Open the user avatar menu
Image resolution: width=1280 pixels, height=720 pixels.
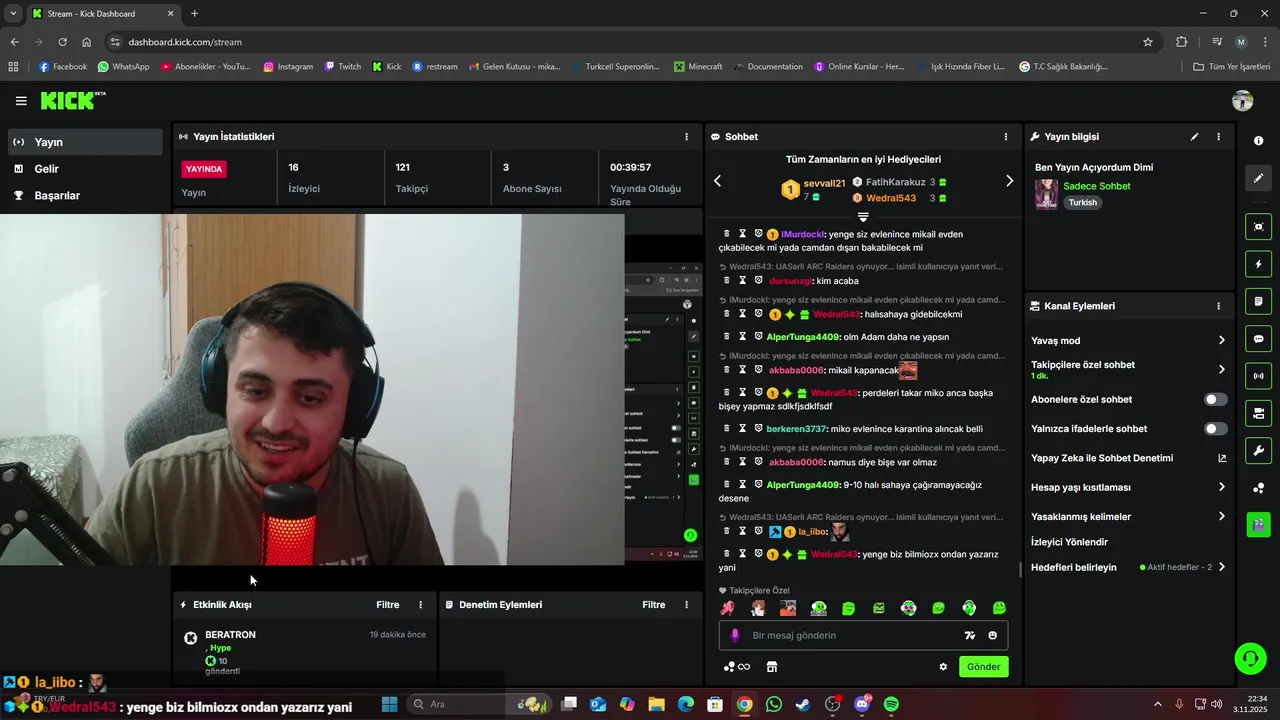[1243, 101]
